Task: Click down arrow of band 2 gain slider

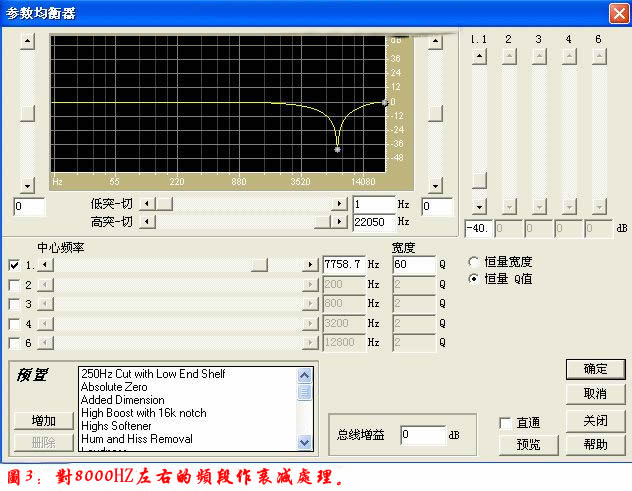Action: [x=509, y=207]
